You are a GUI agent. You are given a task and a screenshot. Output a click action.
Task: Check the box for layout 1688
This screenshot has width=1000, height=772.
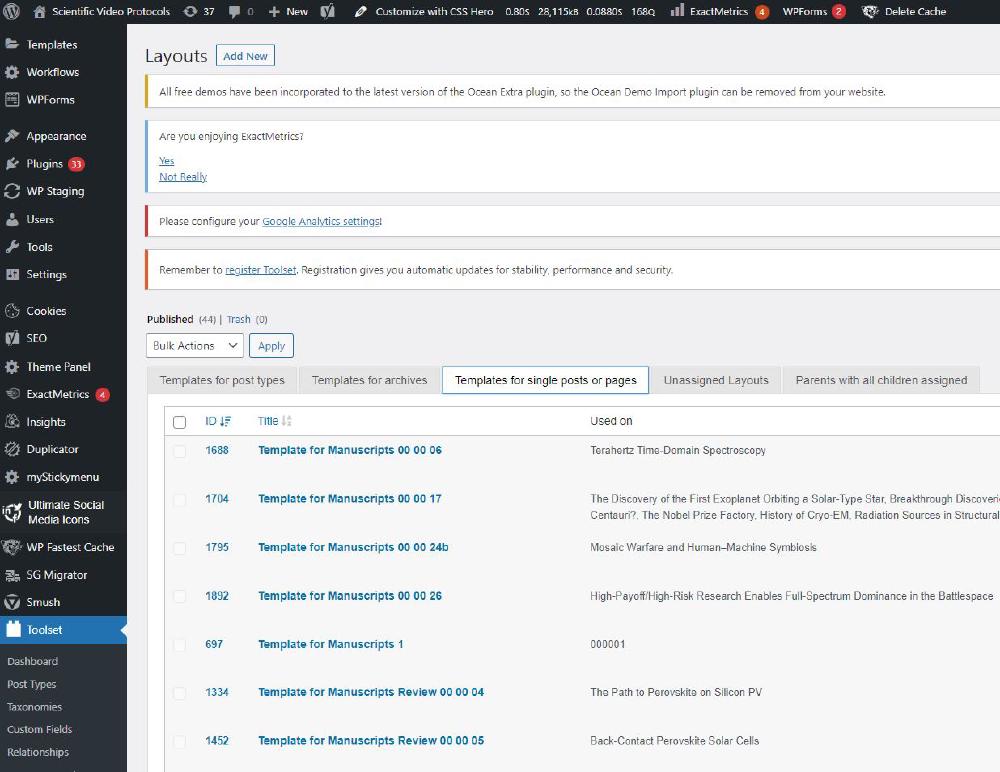click(180, 451)
